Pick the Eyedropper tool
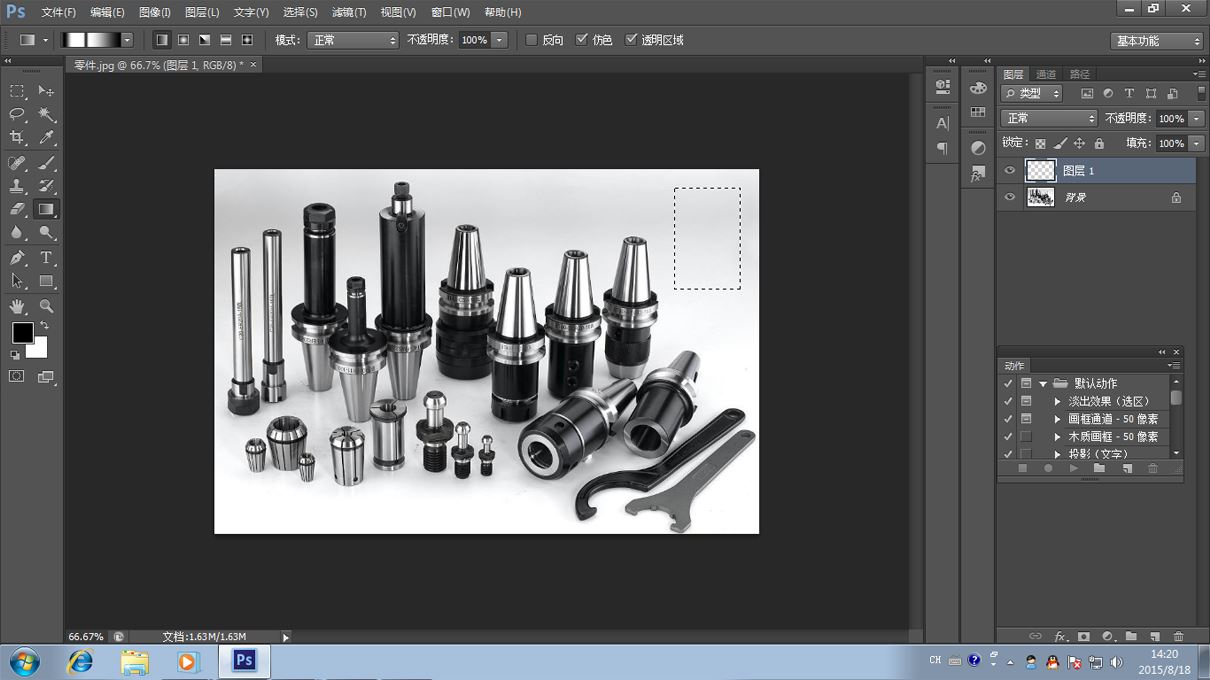This screenshot has width=1210, height=680. point(46,138)
